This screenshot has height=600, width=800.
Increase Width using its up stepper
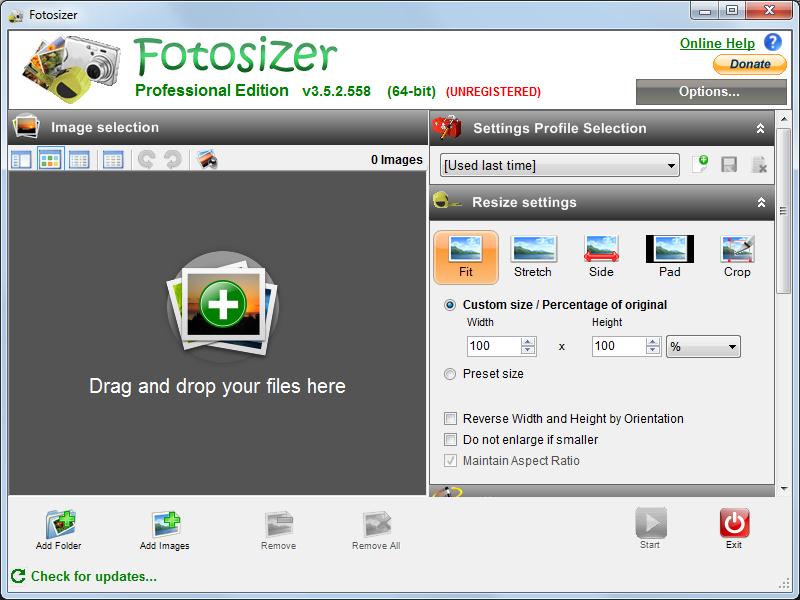529,341
